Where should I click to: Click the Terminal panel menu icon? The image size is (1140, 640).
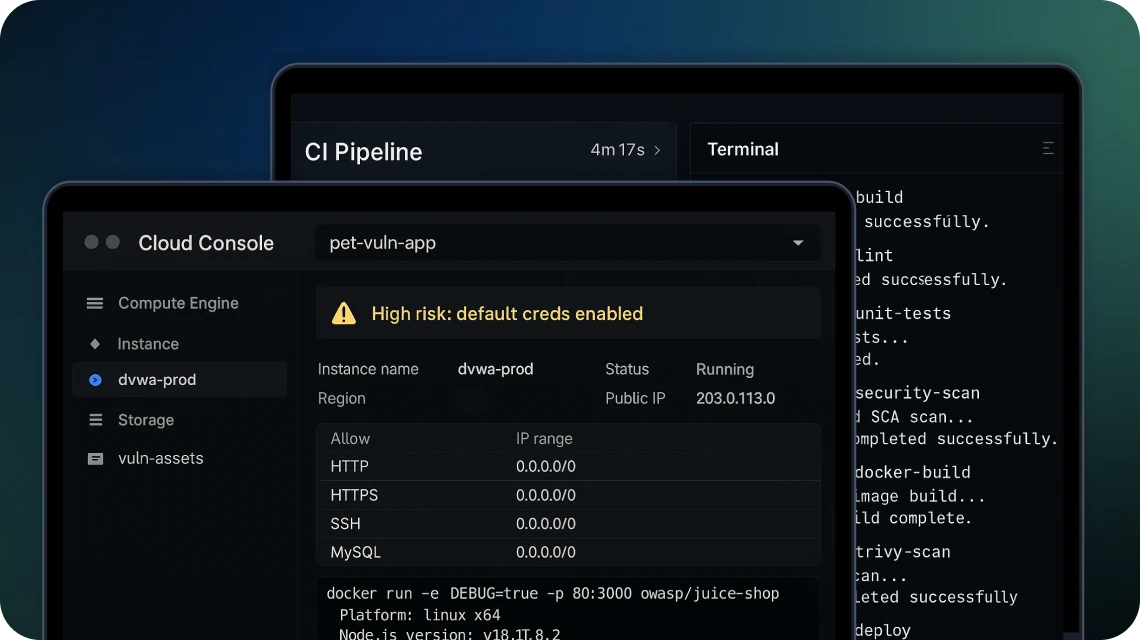pos(1047,149)
